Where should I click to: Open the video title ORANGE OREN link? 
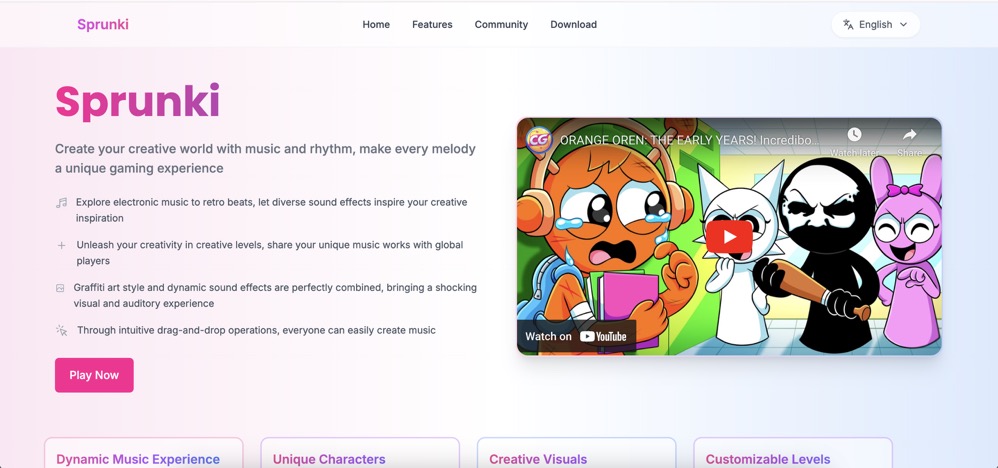pos(685,140)
